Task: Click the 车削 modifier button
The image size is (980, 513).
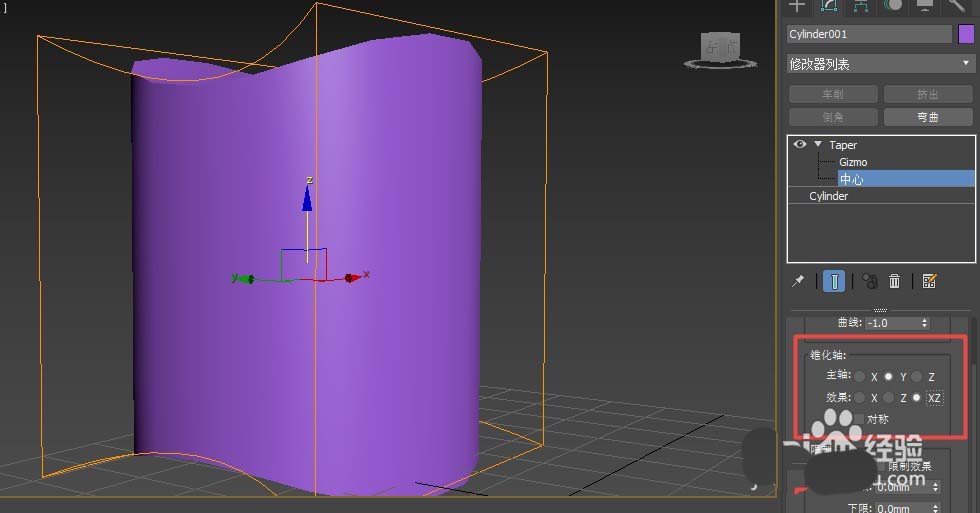Action: [x=833, y=94]
